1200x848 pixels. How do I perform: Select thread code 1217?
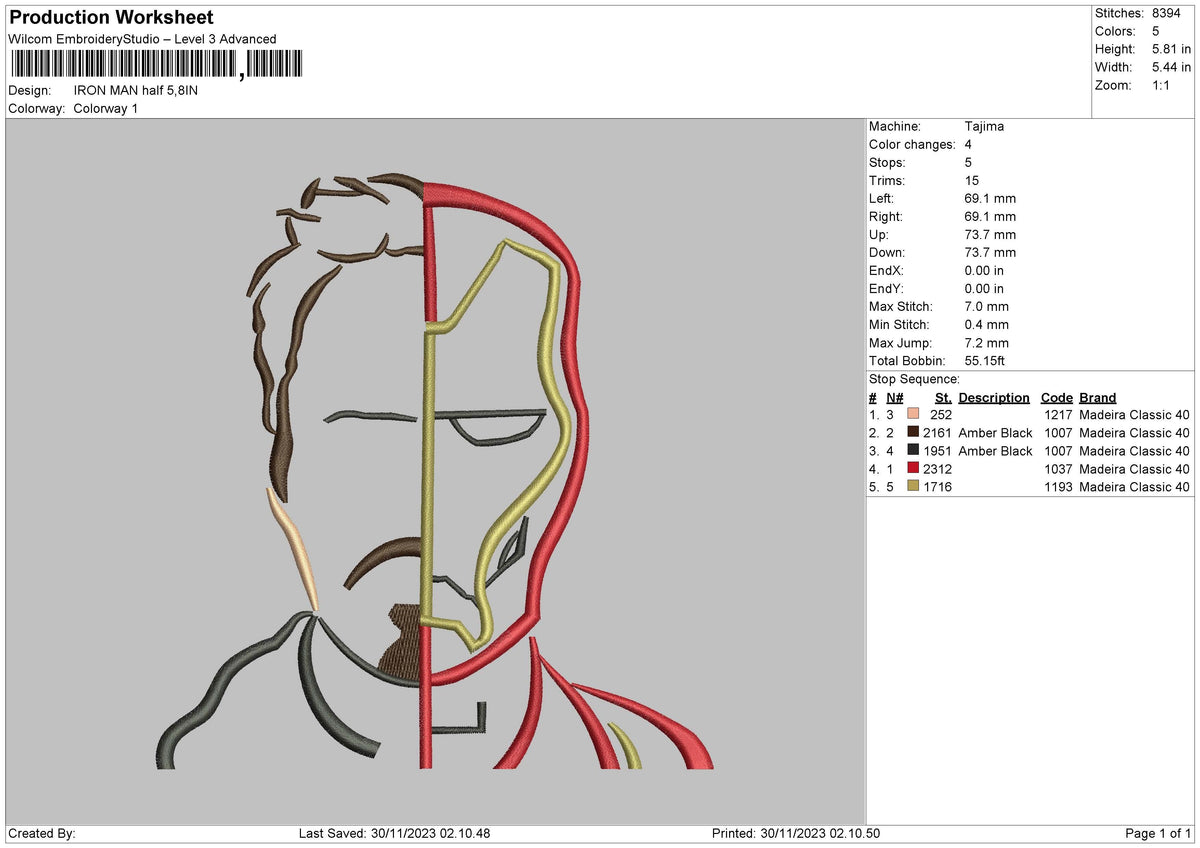[1057, 415]
